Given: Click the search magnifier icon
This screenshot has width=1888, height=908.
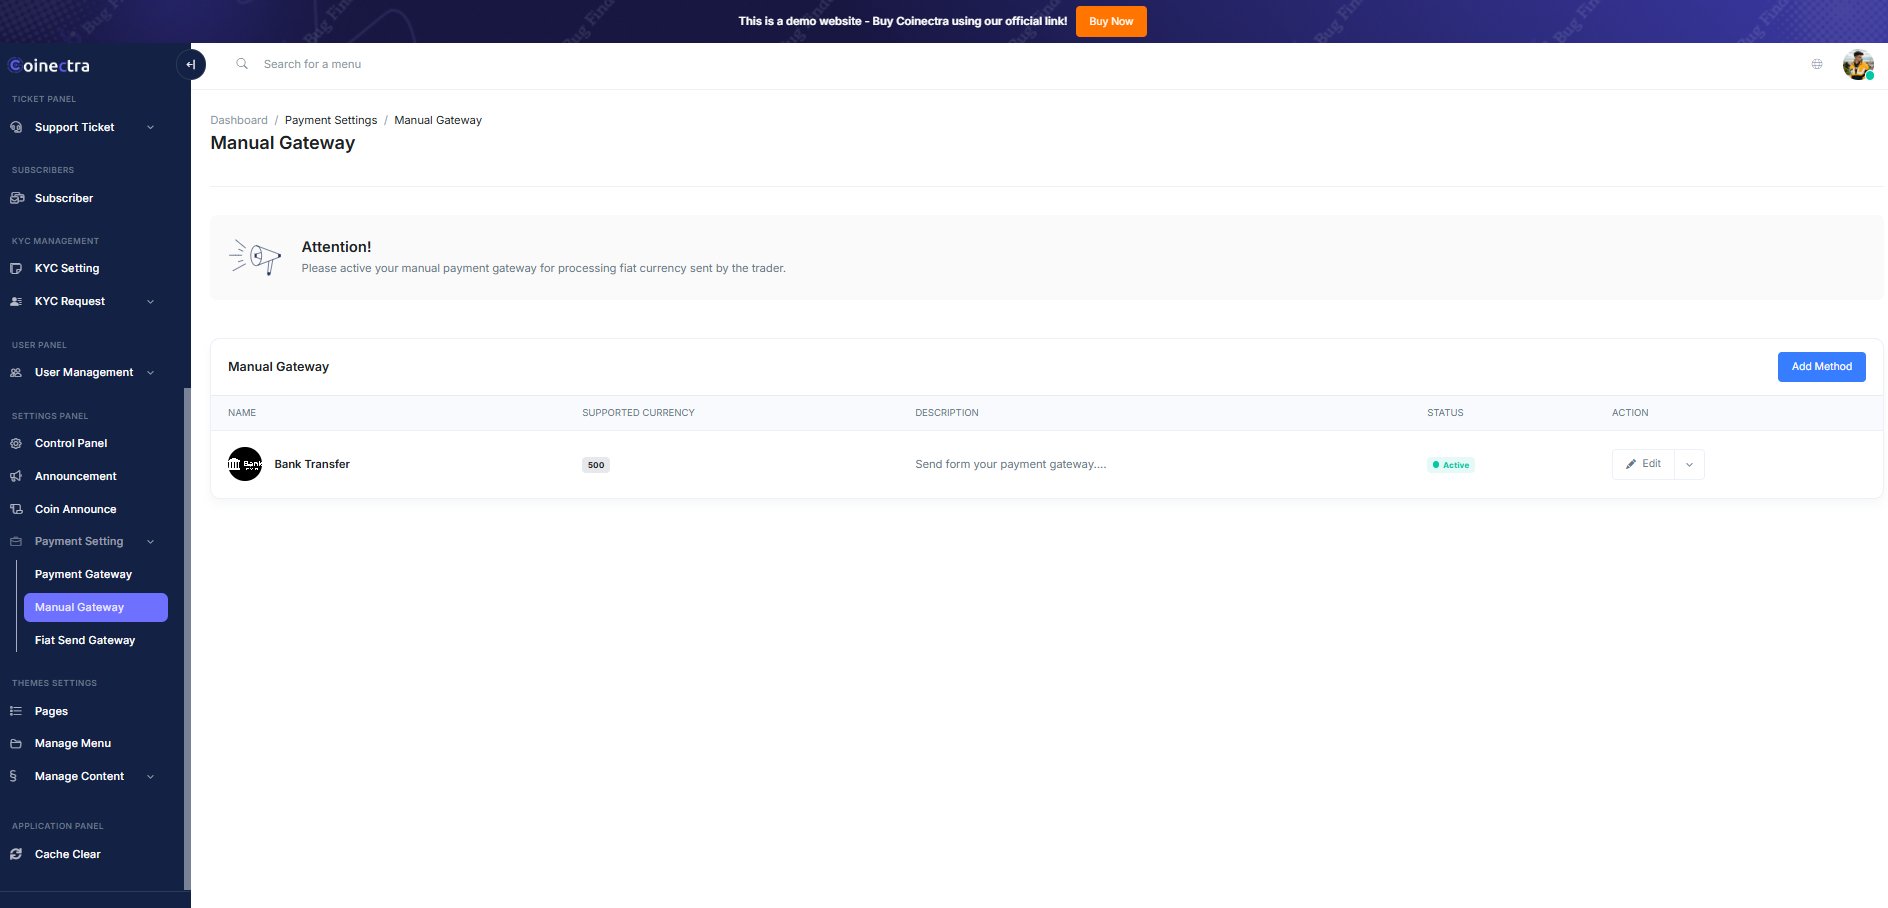Looking at the screenshot, I should click(x=242, y=64).
